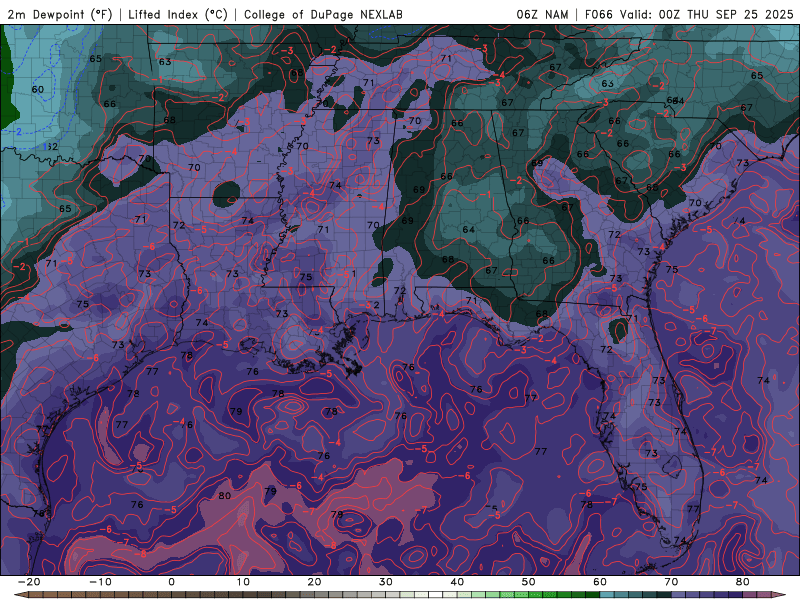Click the "06Z NAM" model run label
800x600 pixels.
(542, 14)
